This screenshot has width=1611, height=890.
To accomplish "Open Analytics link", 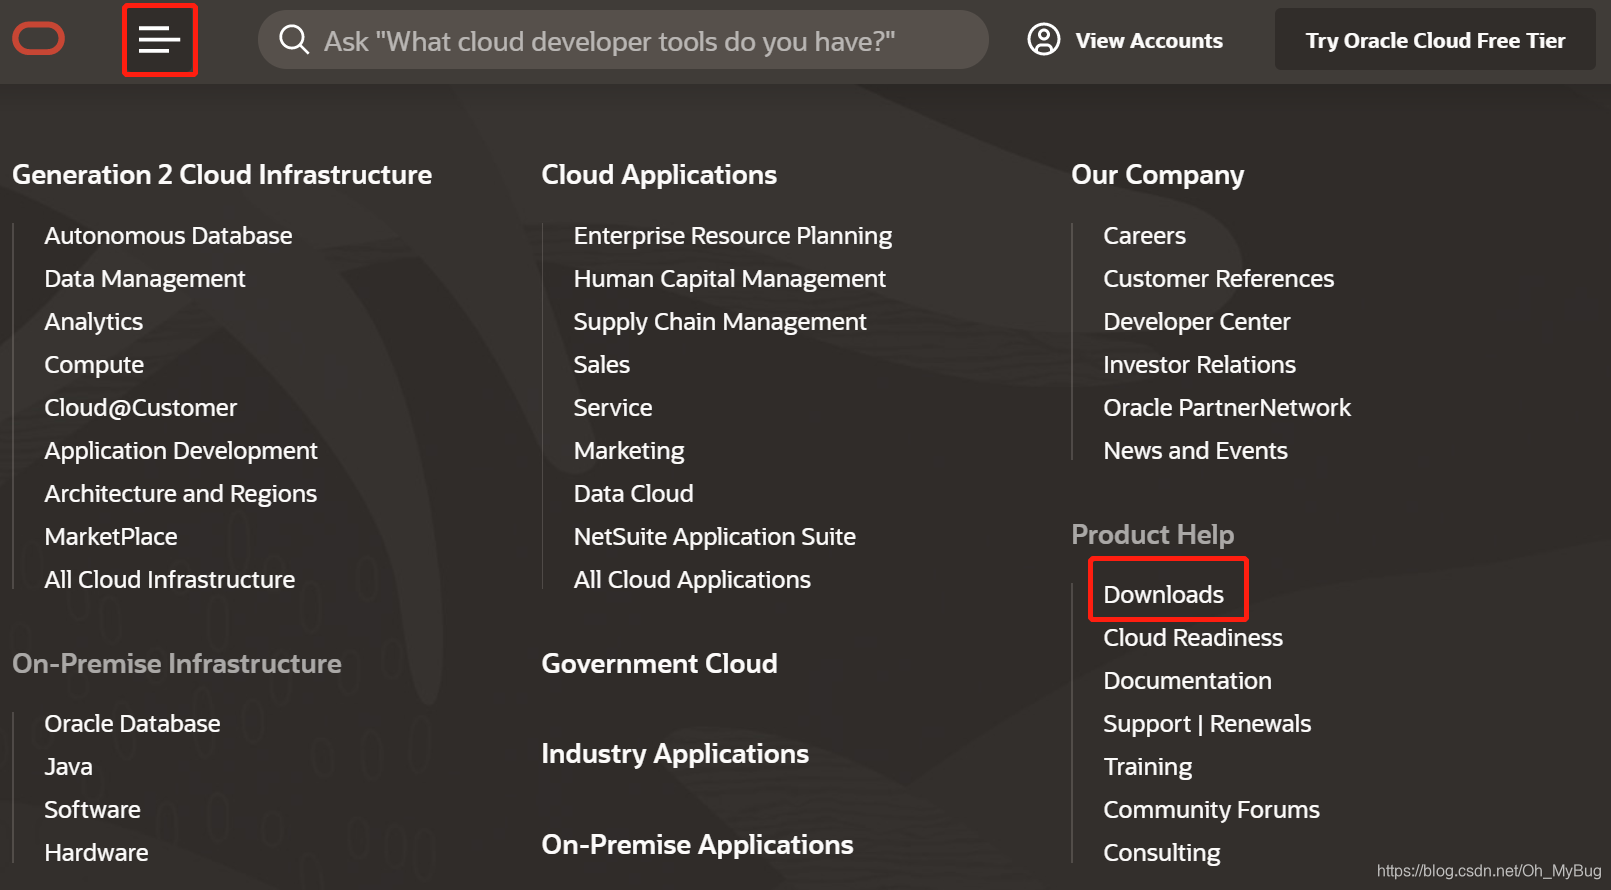I will [x=94, y=322].
